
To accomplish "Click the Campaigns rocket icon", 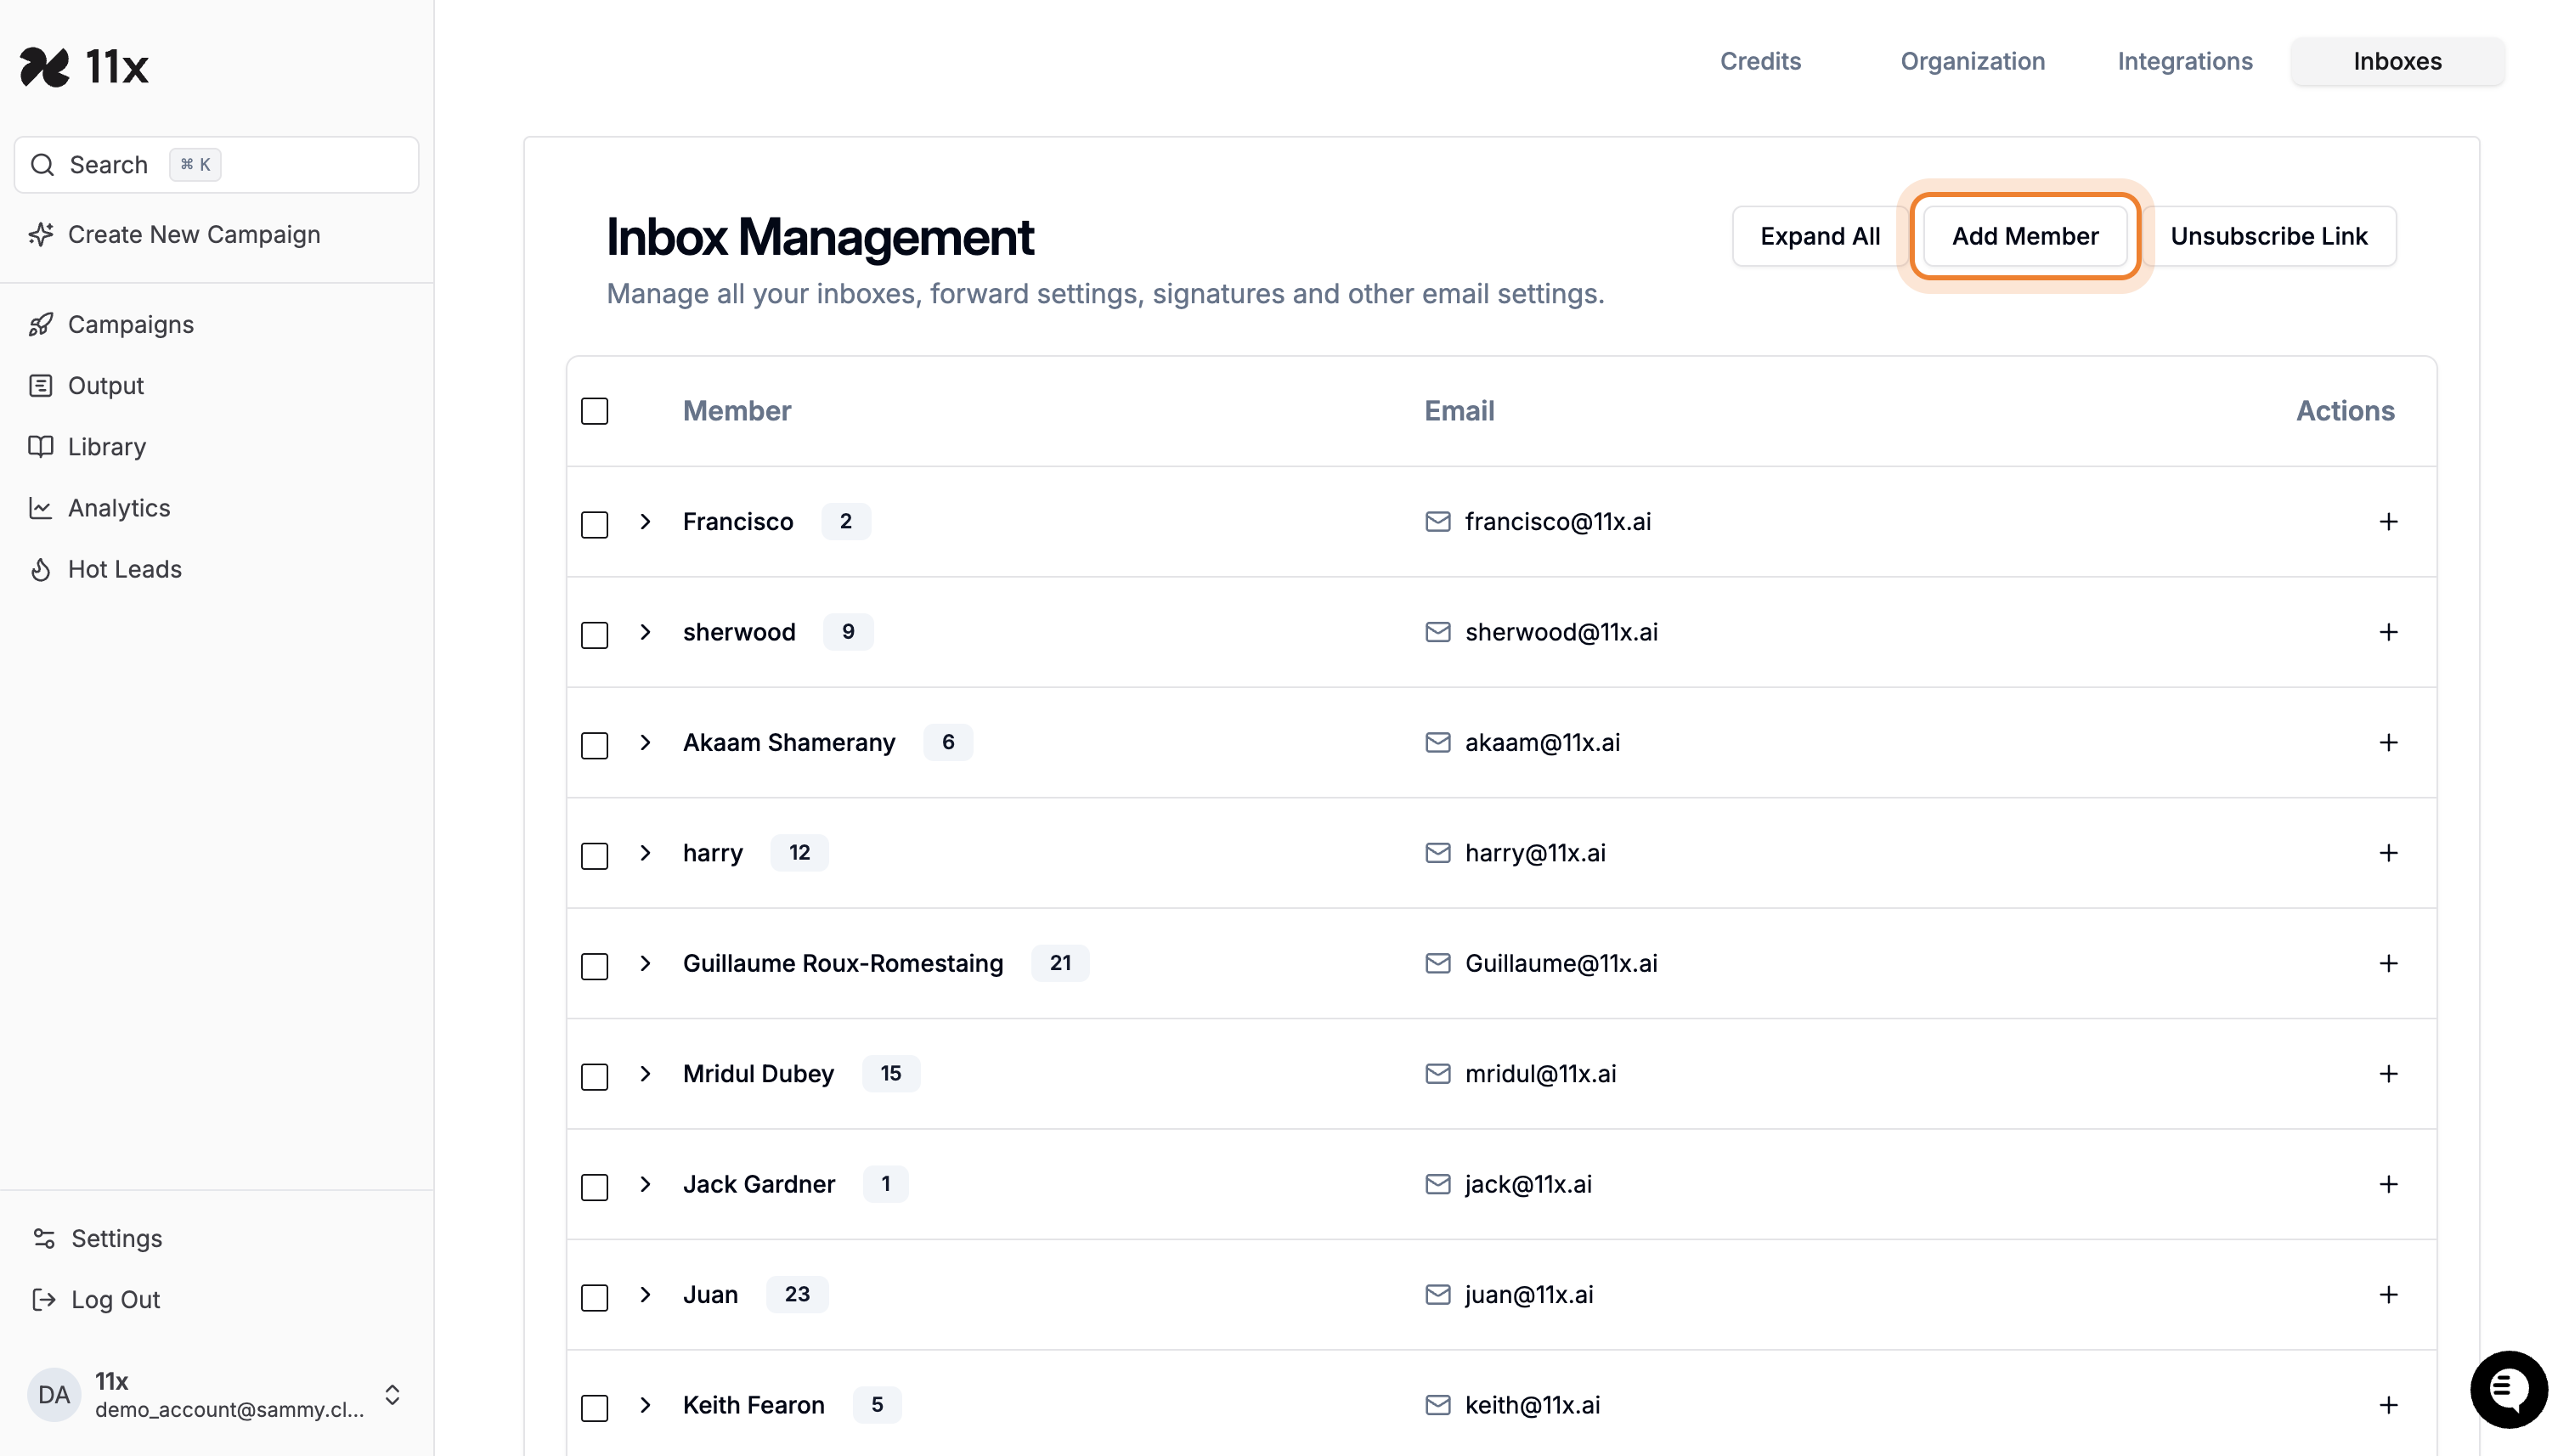I will click(x=41, y=324).
